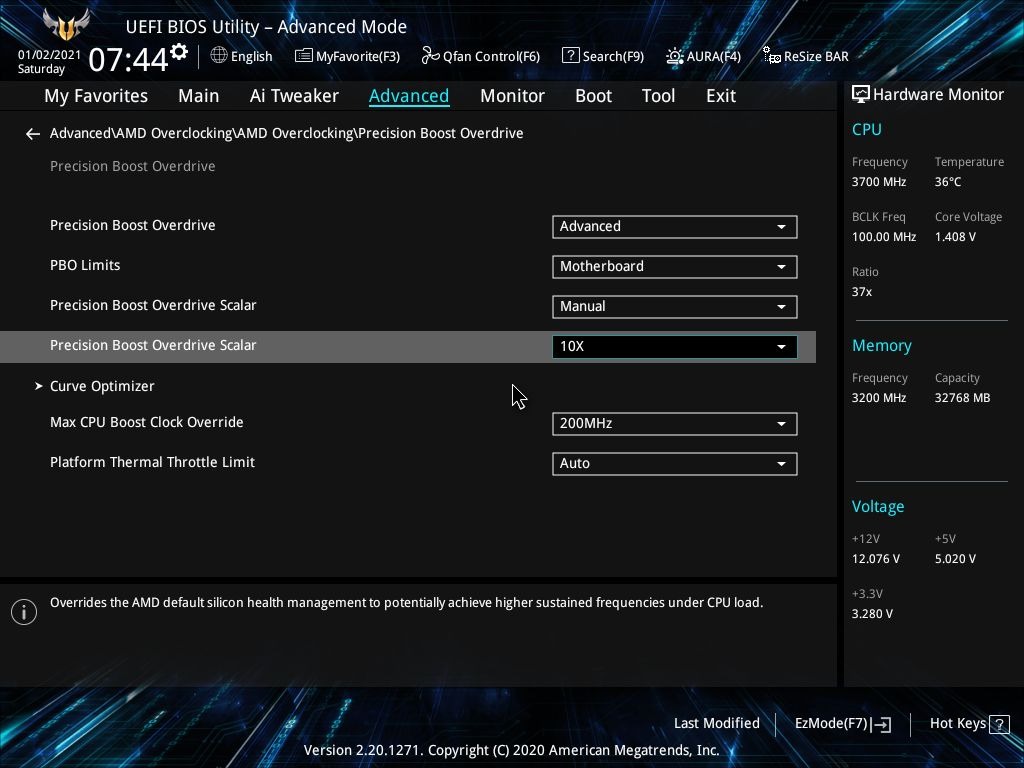Open Qfan Control fan icon
This screenshot has height=768, width=1024.
pyautogui.click(x=430, y=56)
